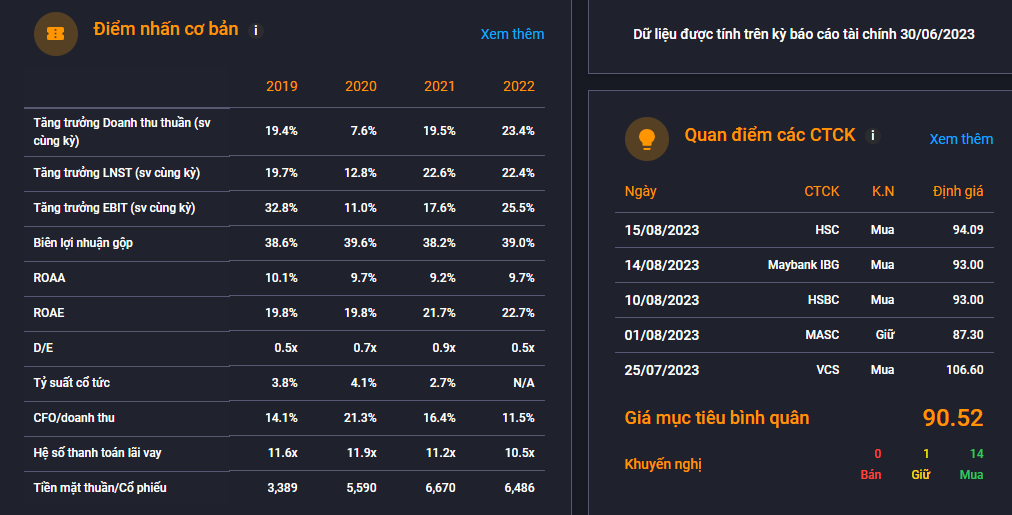Open the VCS valuation of 106.60
This screenshot has height=515, width=1012.
pos(964,370)
